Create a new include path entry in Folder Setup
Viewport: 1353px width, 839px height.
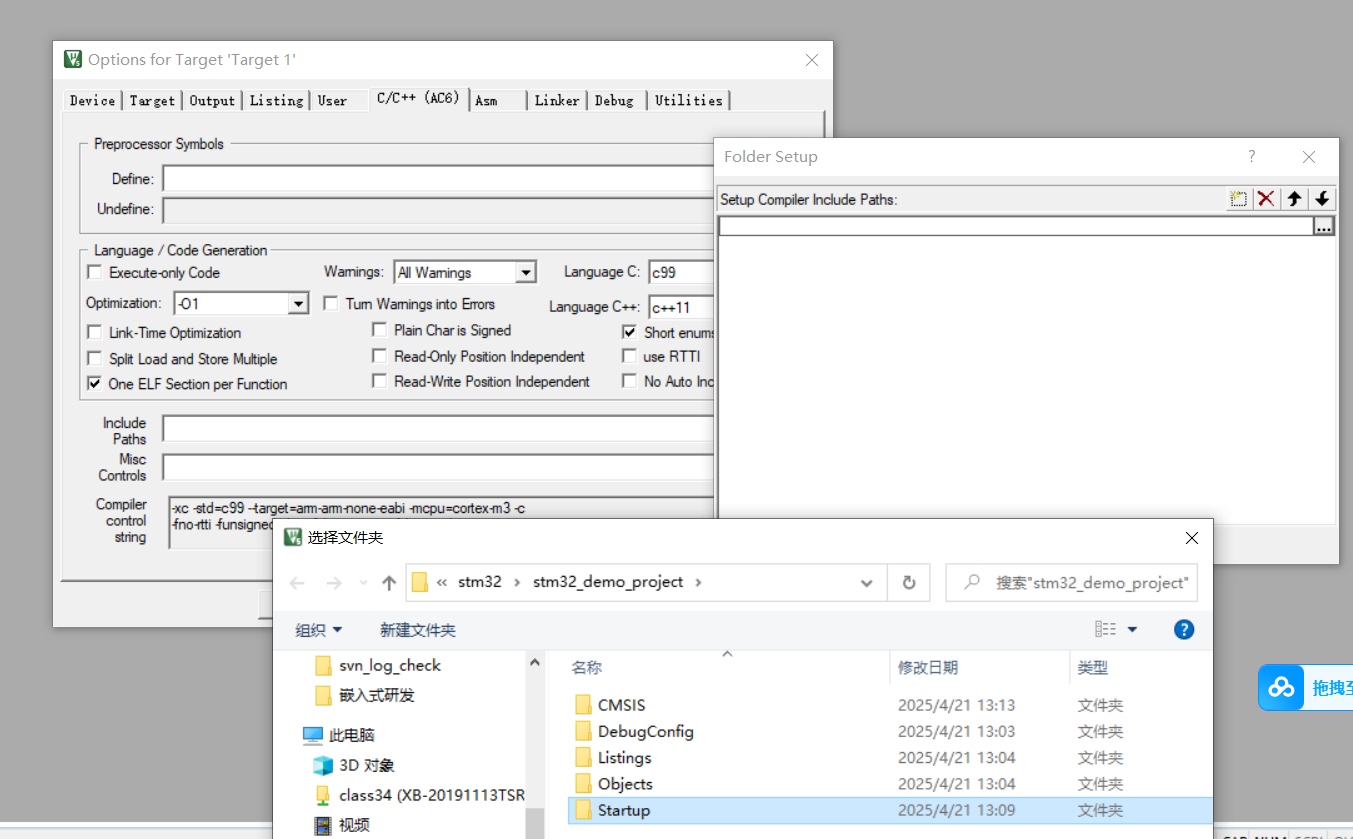click(1238, 199)
